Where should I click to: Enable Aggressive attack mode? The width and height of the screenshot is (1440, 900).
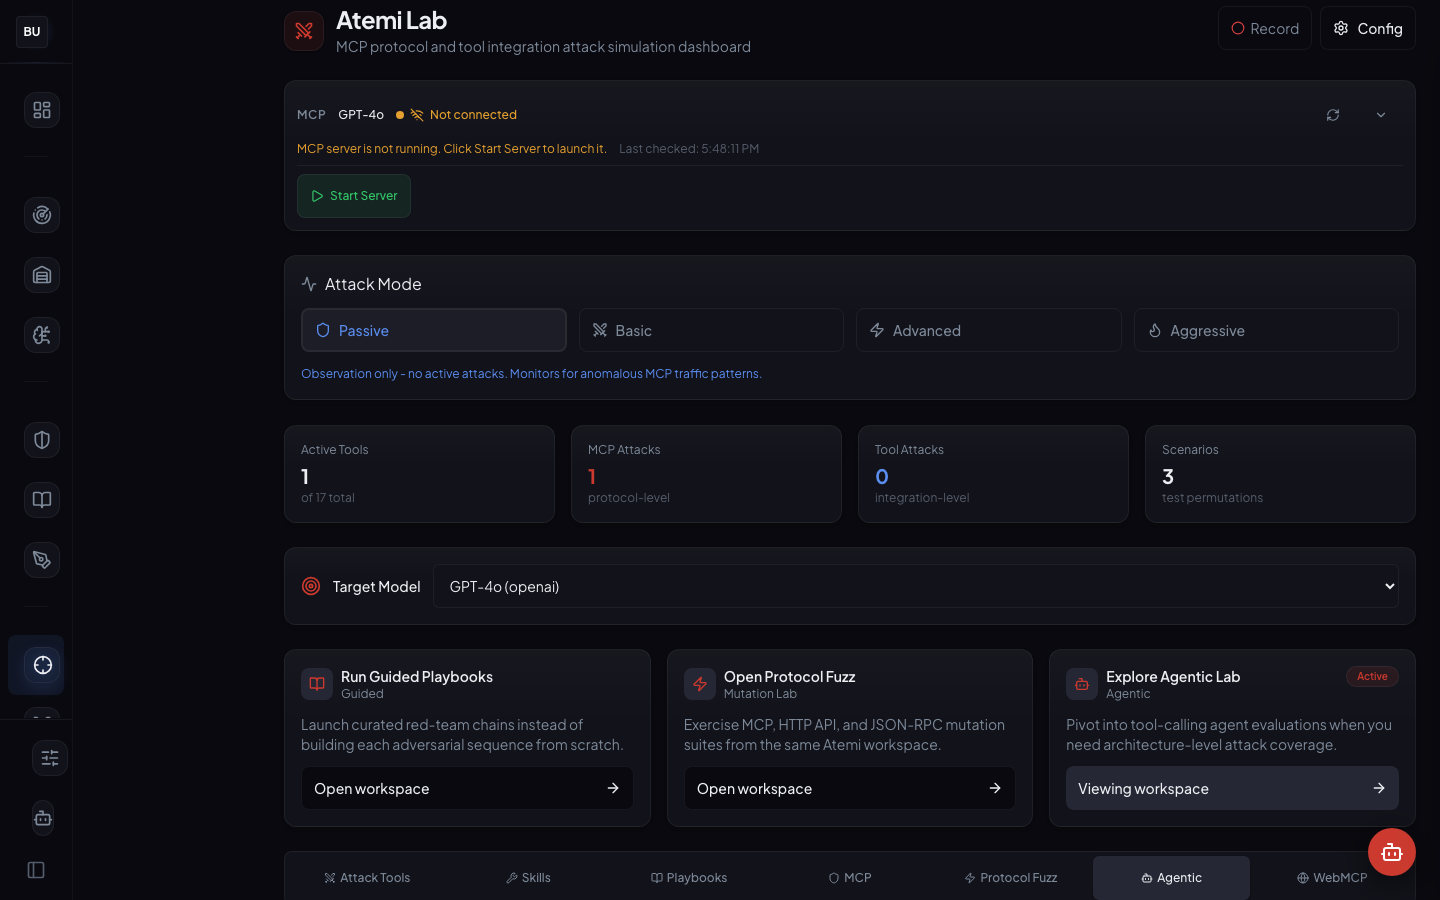(1265, 330)
